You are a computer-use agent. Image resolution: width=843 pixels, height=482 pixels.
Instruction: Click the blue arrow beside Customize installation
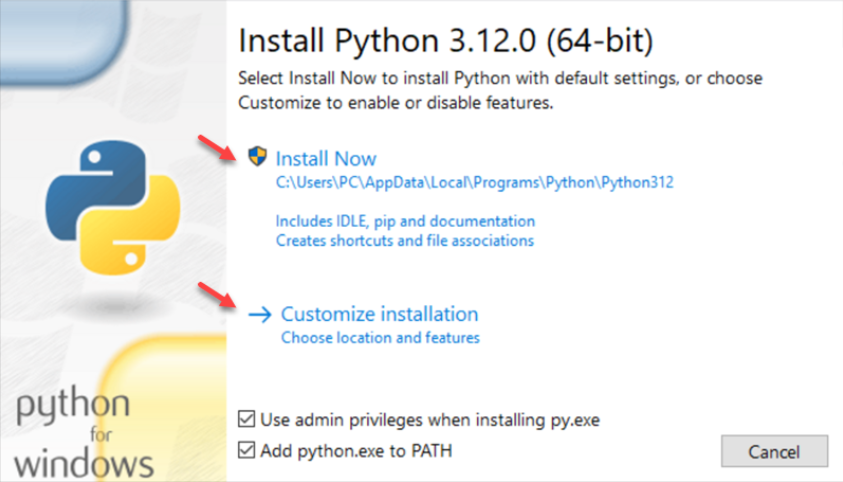pyautogui.click(x=260, y=314)
